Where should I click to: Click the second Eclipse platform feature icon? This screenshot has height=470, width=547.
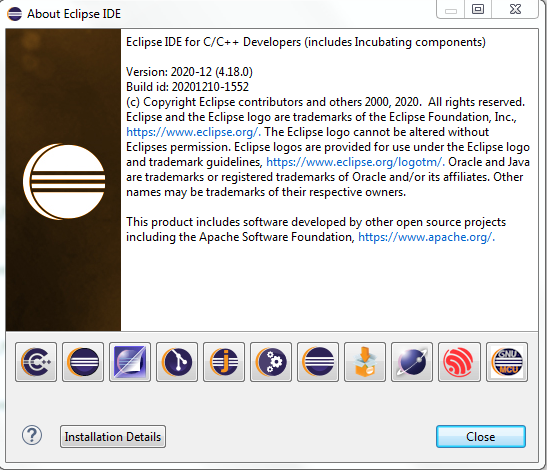coord(318,362)
